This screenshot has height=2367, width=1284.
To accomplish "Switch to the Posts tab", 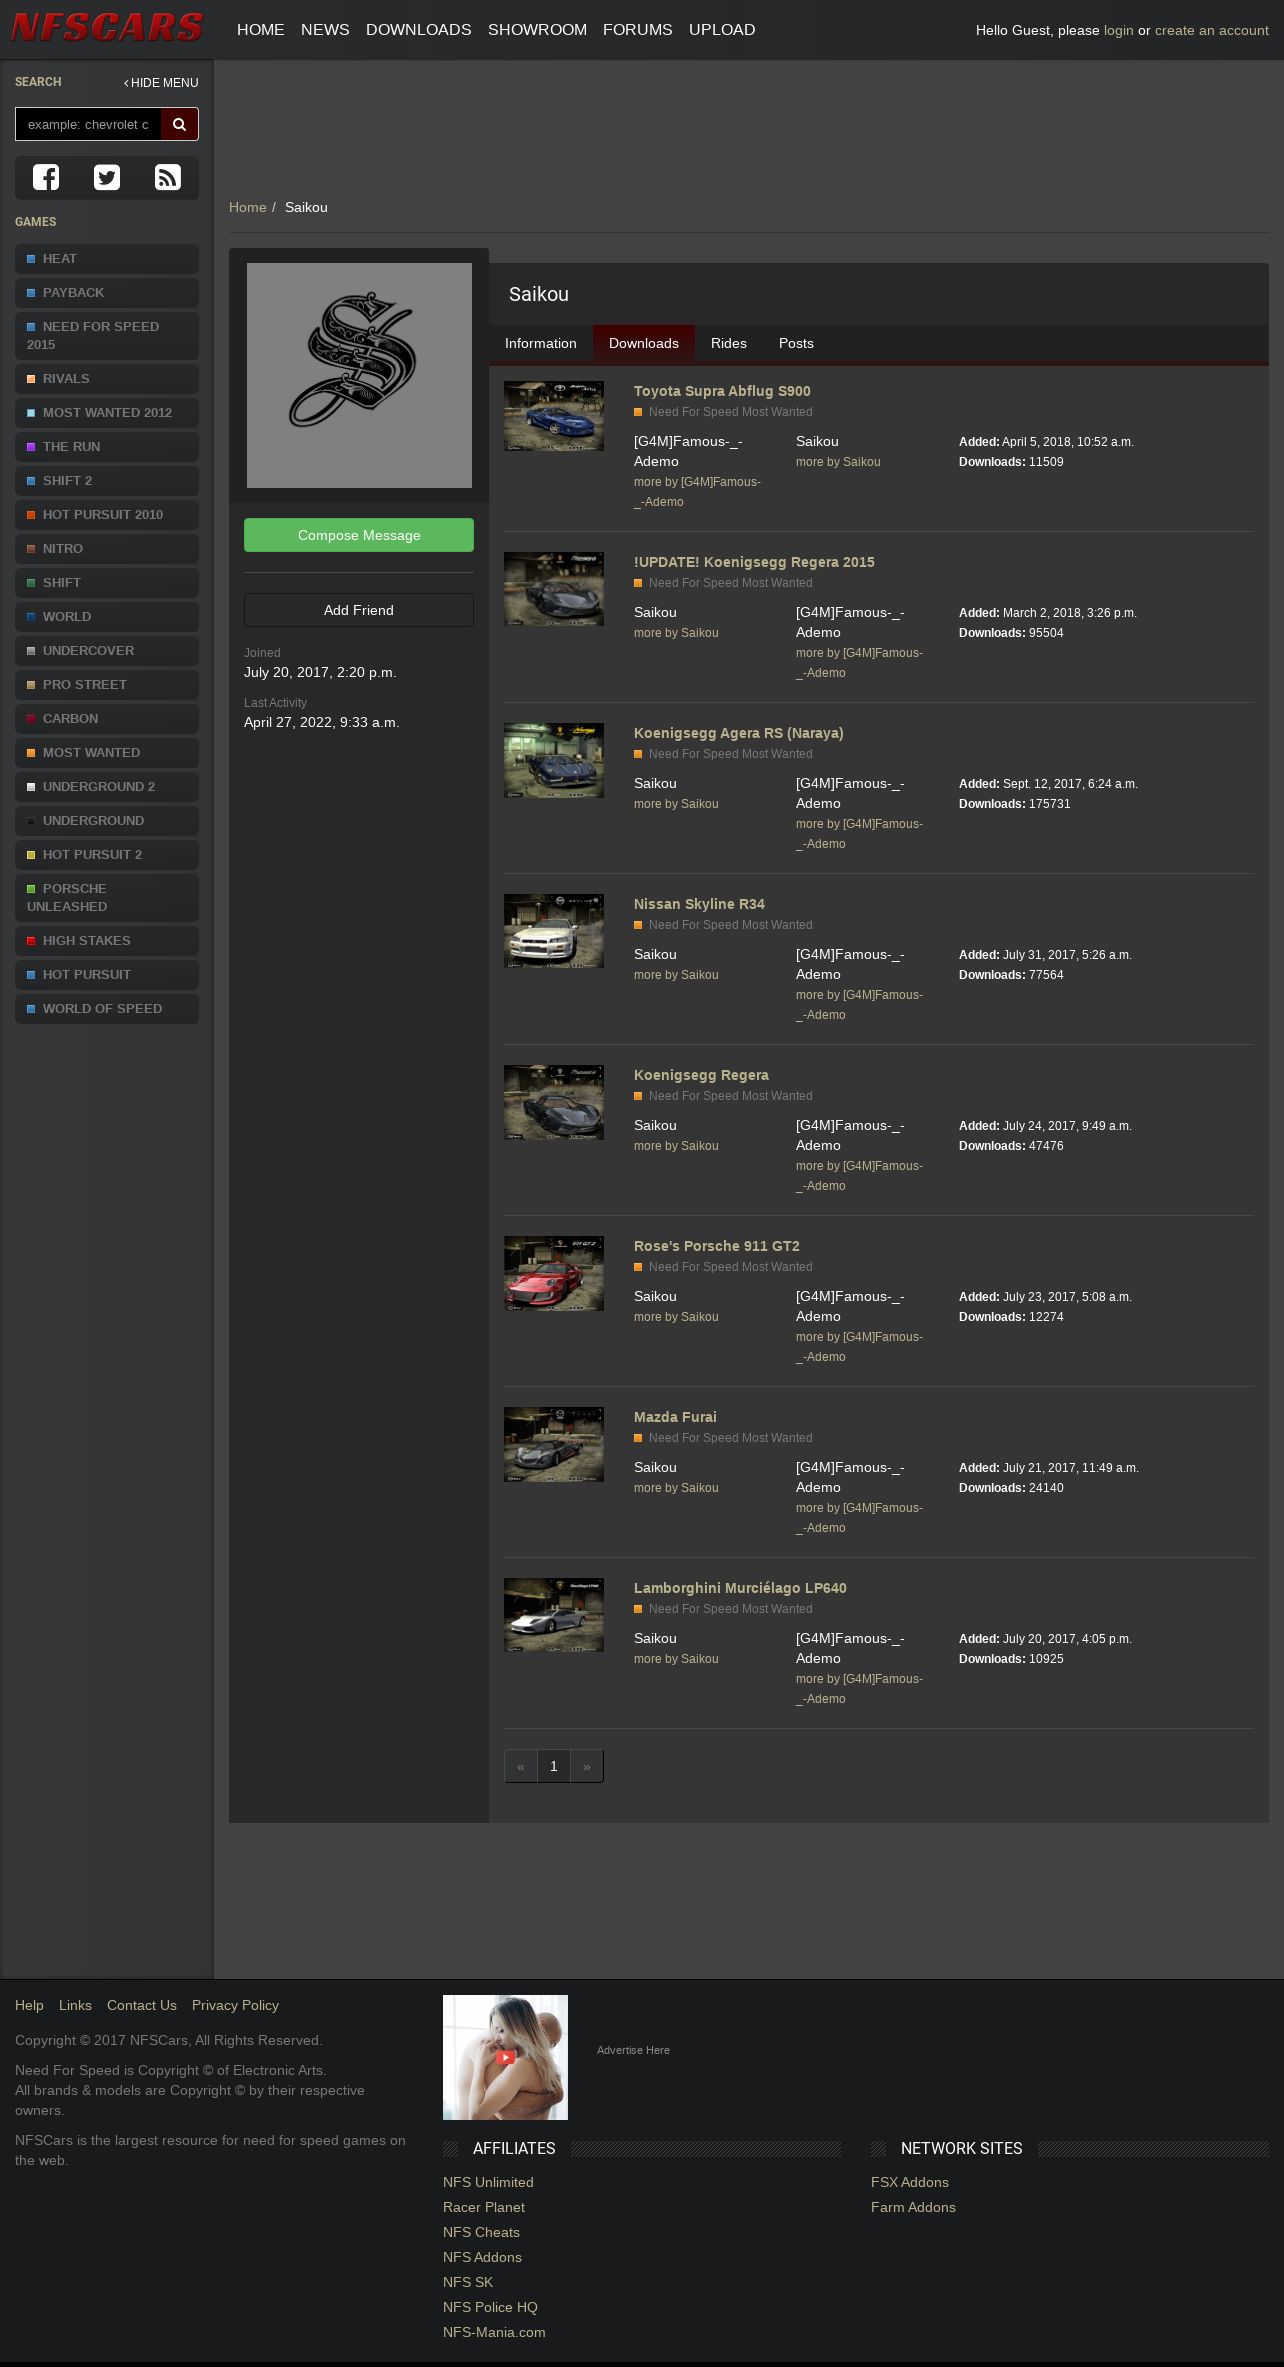I will pos(796,343).
